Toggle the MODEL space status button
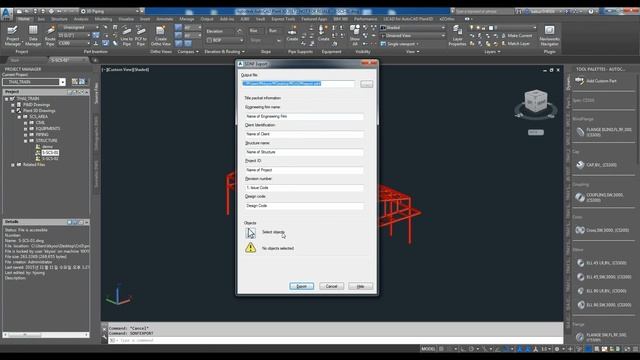This screenshot has width=640, height=360. click(428, 349)
